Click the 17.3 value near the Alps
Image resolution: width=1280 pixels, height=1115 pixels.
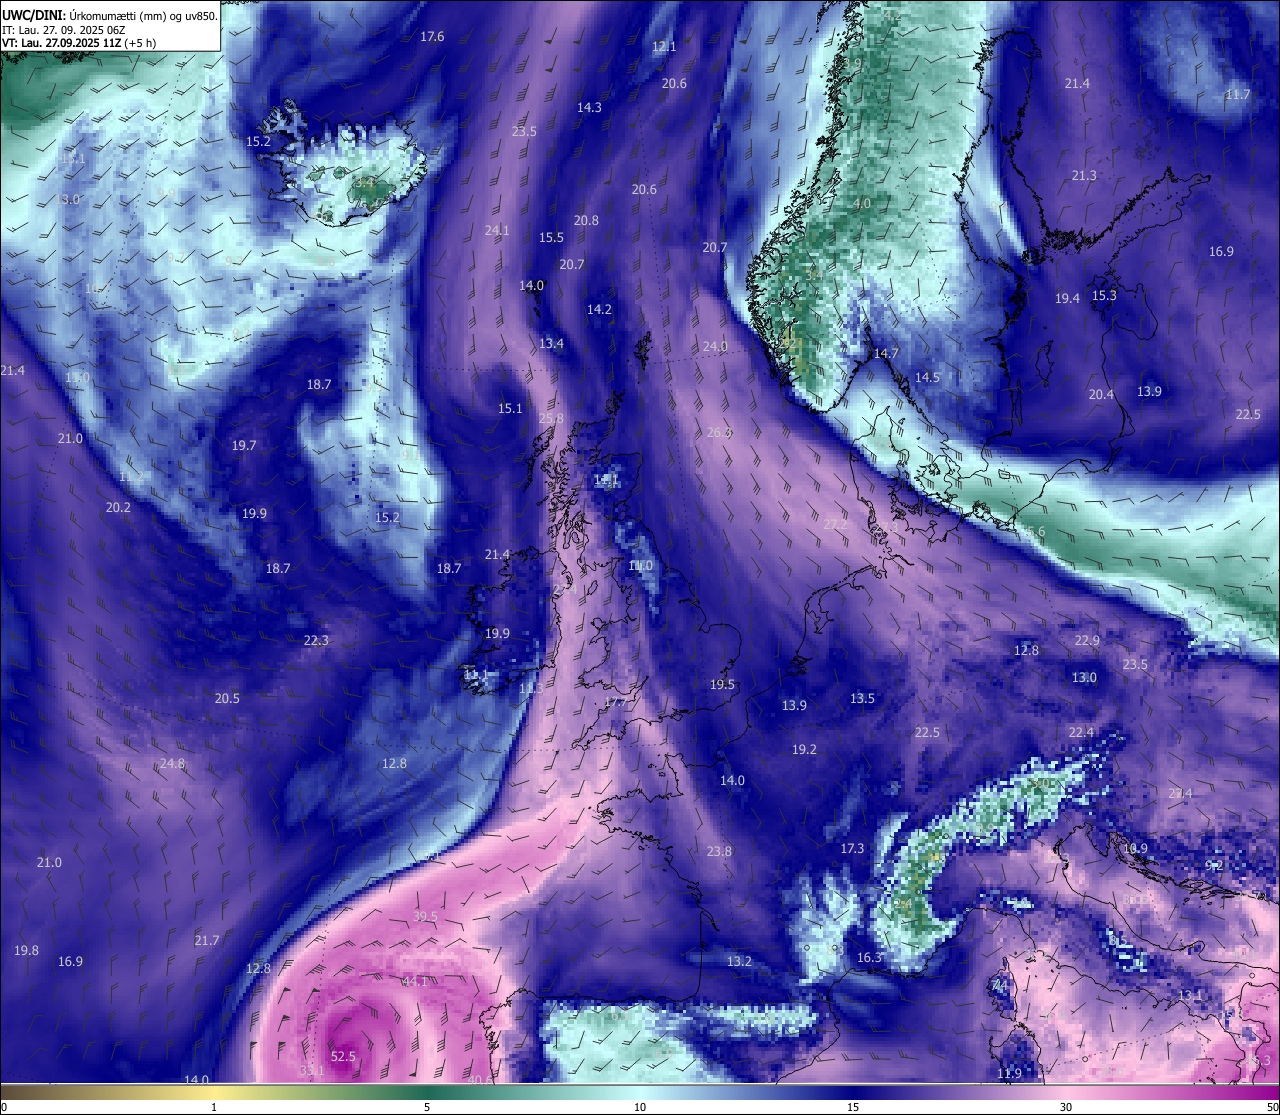coord(852,848)
